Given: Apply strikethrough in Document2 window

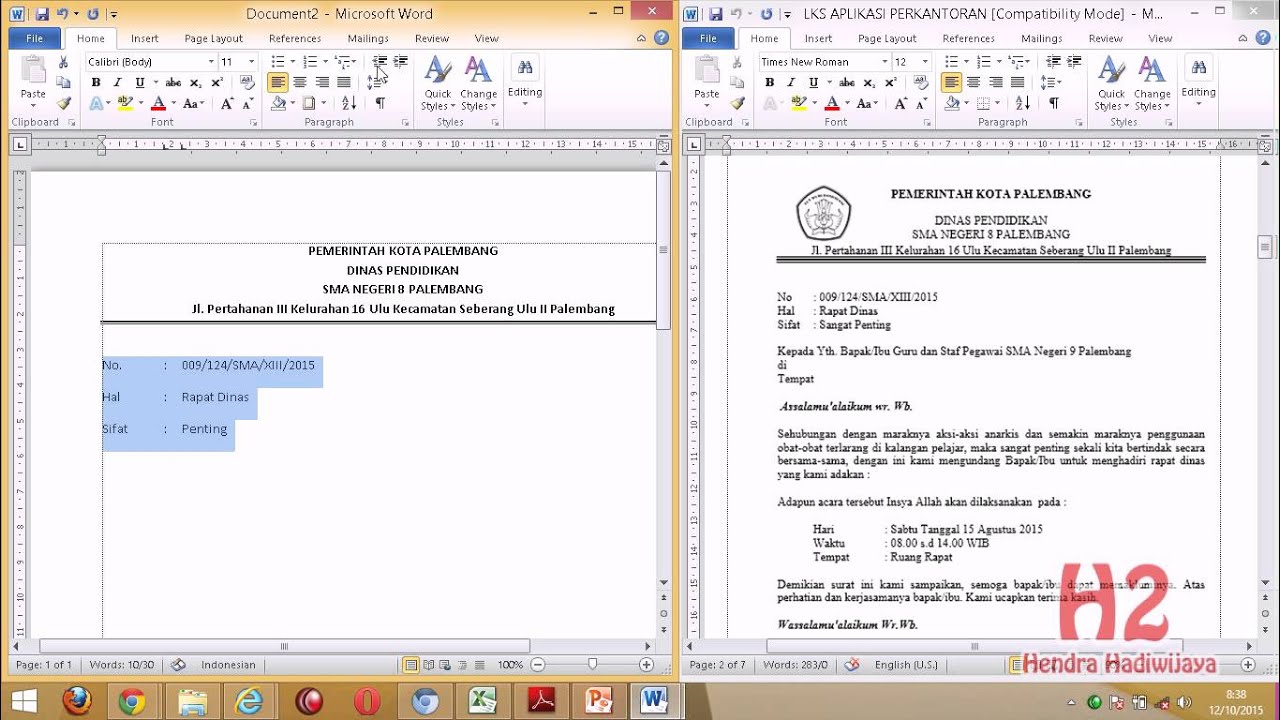Looking at the screenshot, I should pyautogui.click(x=173, y=82).
